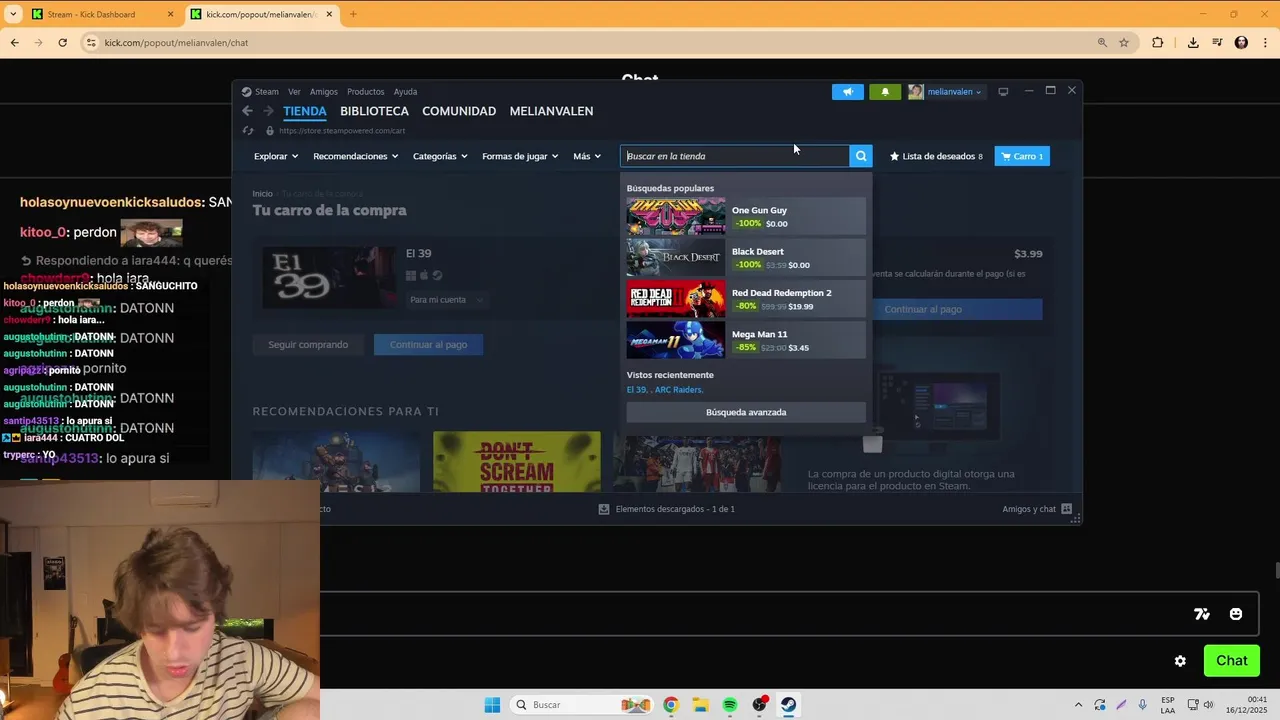Image resolution: width=1280 pixels, height=720 pixels.
Task: Click Seguir comprando button
Action: pyautogui.click(x=308, y=344)
